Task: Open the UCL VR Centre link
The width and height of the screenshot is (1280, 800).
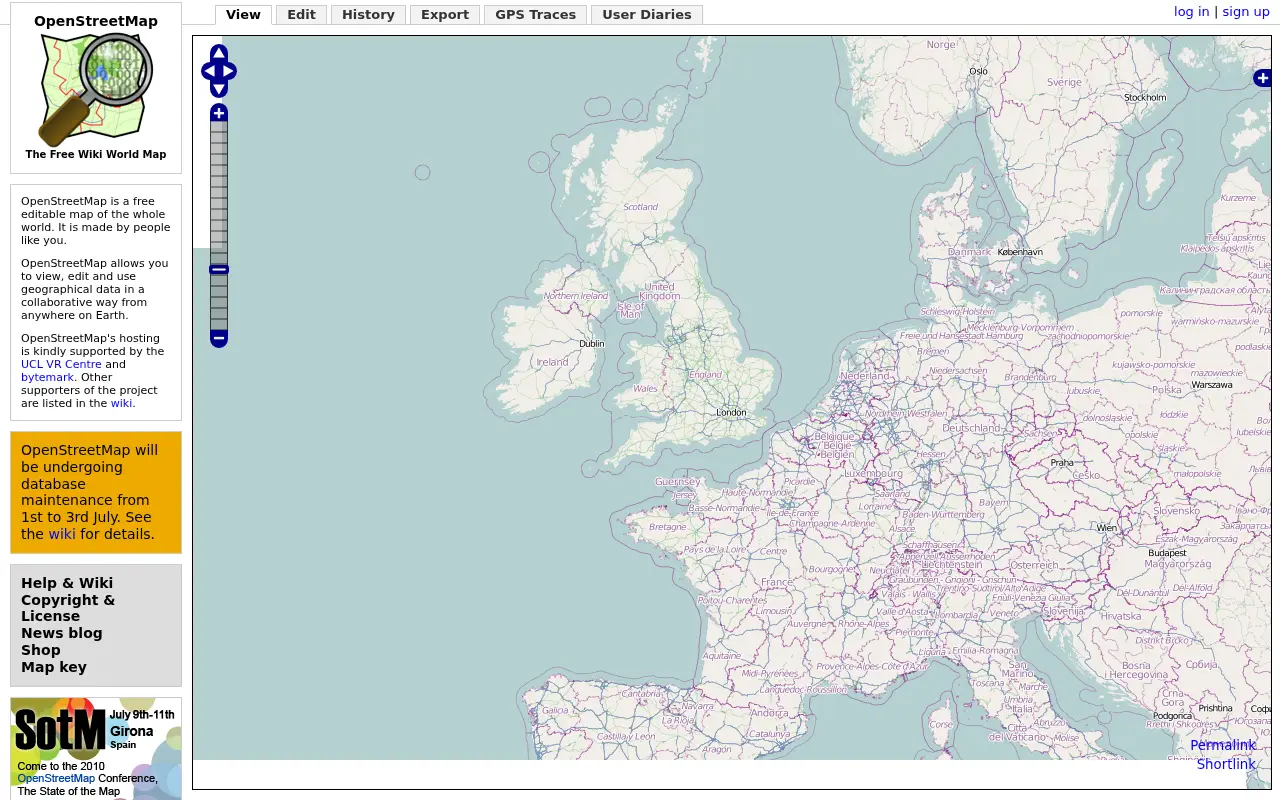Action: click(x=62, y=364)
